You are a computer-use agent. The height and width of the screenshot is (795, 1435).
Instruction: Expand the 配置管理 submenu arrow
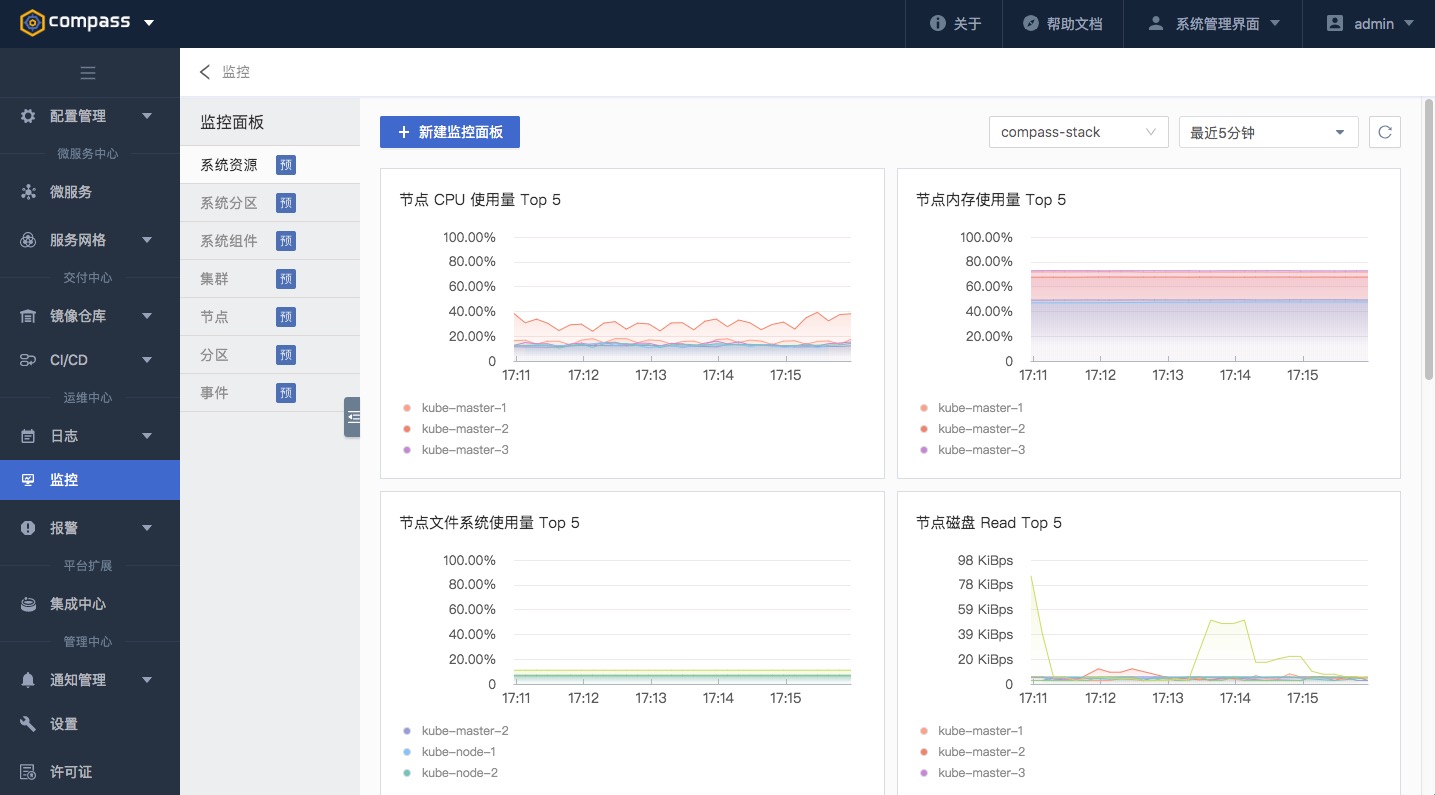pos(147,116)
